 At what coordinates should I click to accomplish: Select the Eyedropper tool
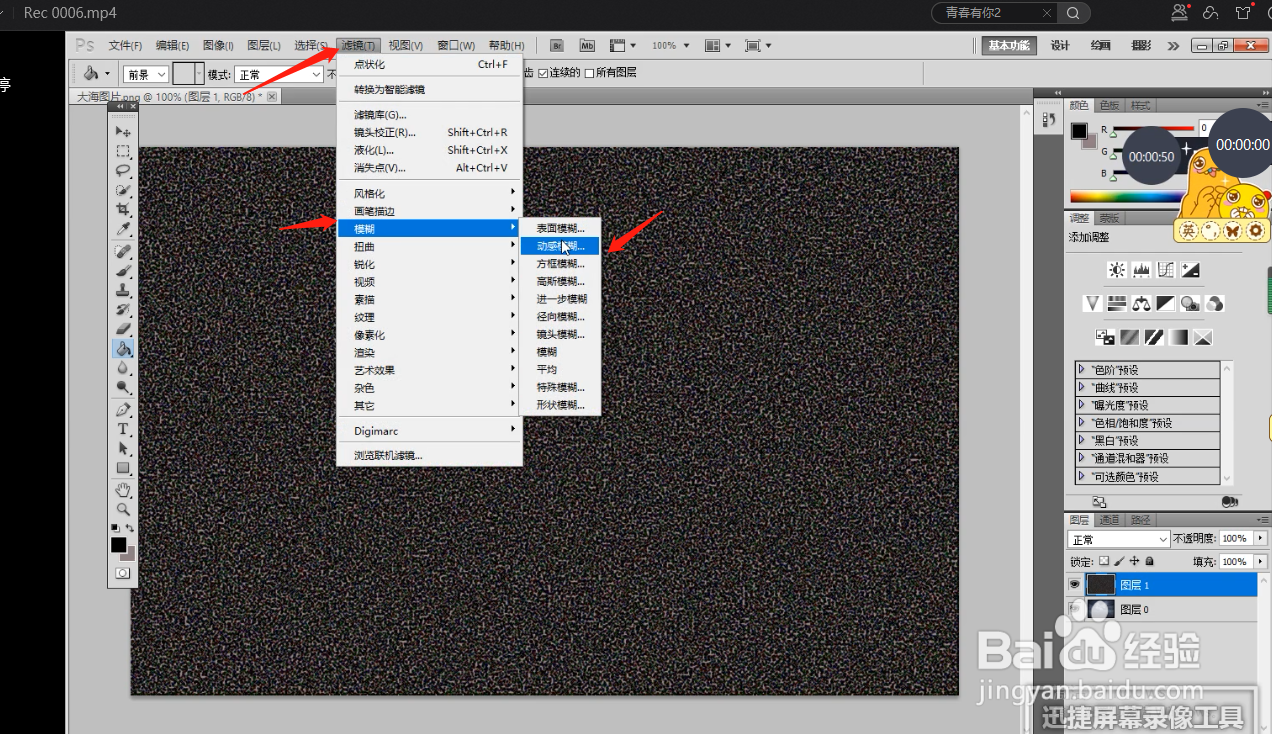(123, 229)
